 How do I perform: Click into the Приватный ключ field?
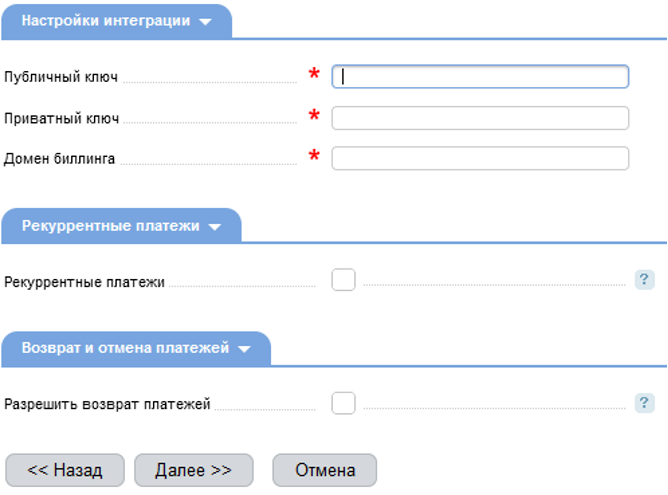point(480,118)
